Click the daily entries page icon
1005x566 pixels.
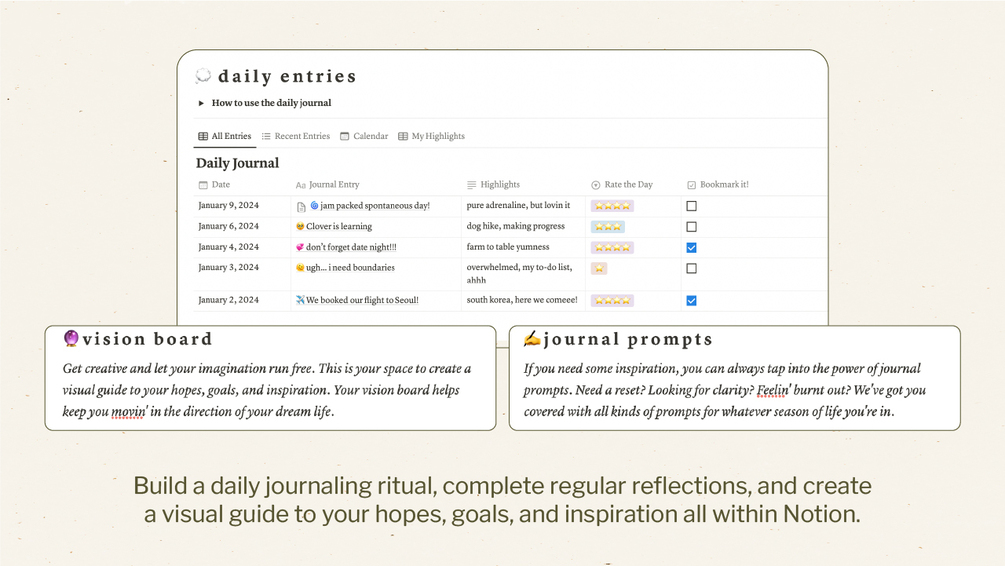pyautogui.click(x=203, y=76)
